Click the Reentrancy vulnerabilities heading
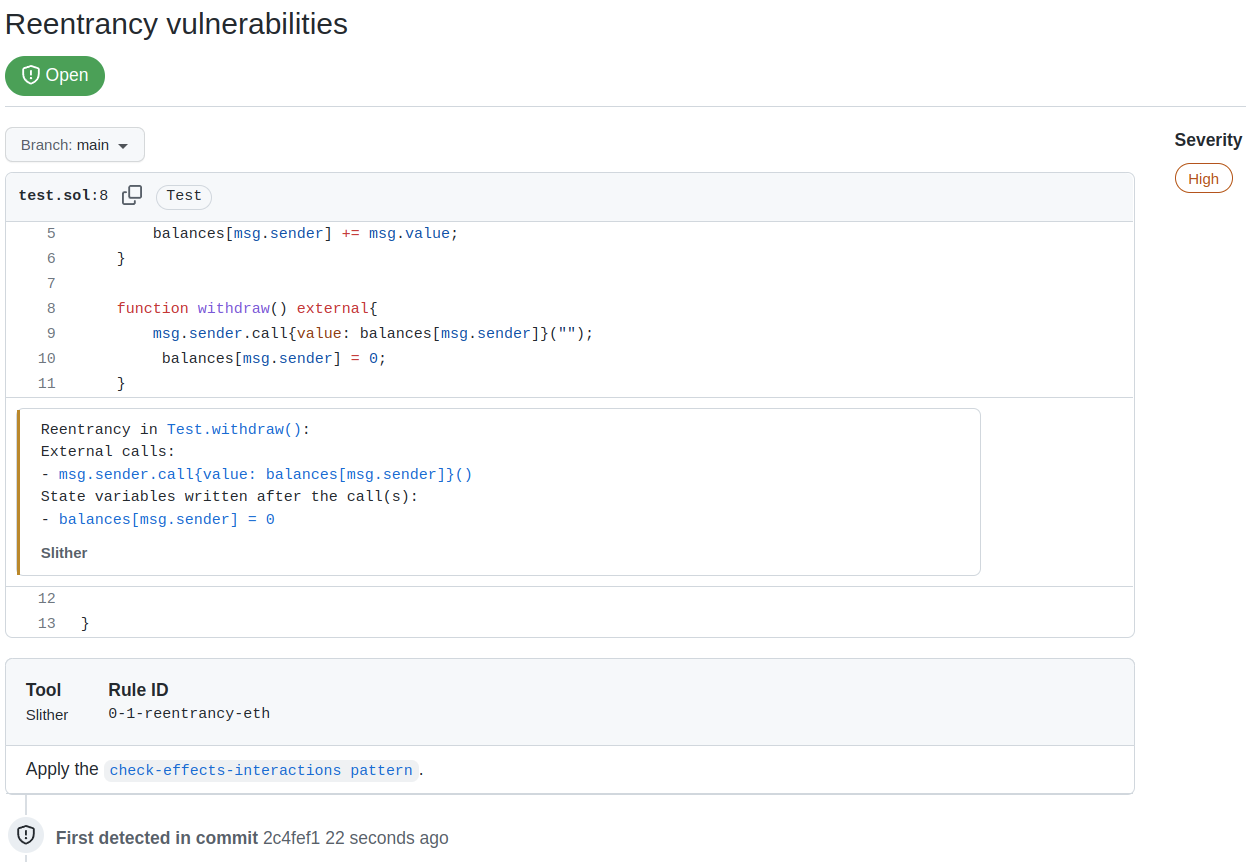Screen dimensions: 1246x862 tap(176, 24)
